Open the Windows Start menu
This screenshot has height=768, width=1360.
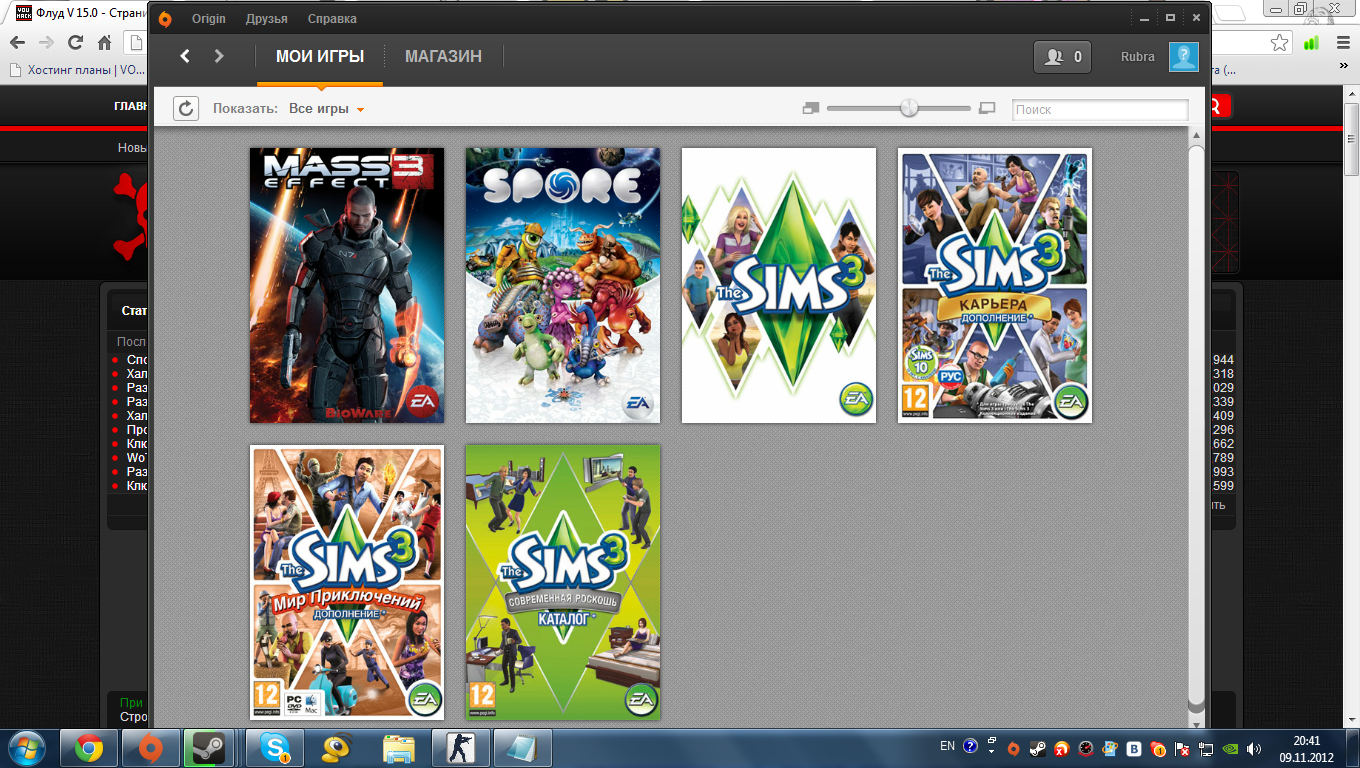(x=26, y=747)
